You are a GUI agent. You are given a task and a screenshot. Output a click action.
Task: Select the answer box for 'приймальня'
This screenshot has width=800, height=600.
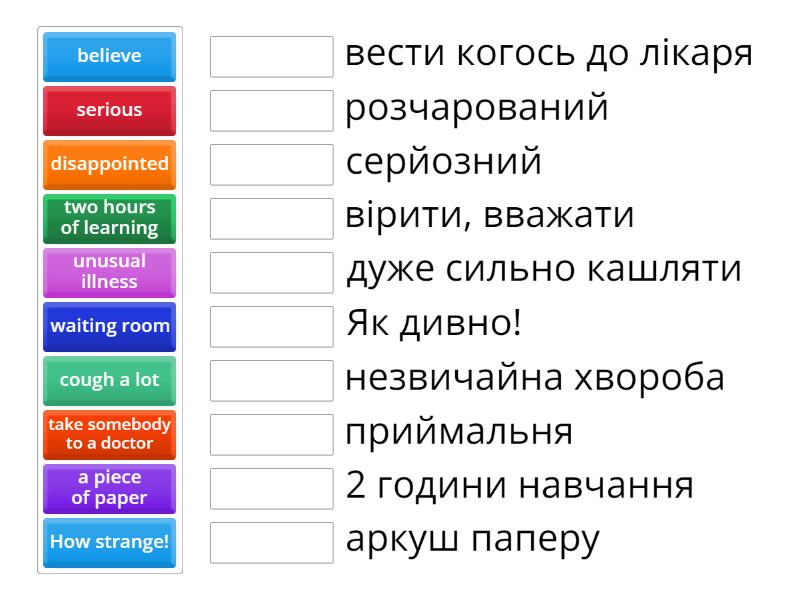tap(272, 435)
